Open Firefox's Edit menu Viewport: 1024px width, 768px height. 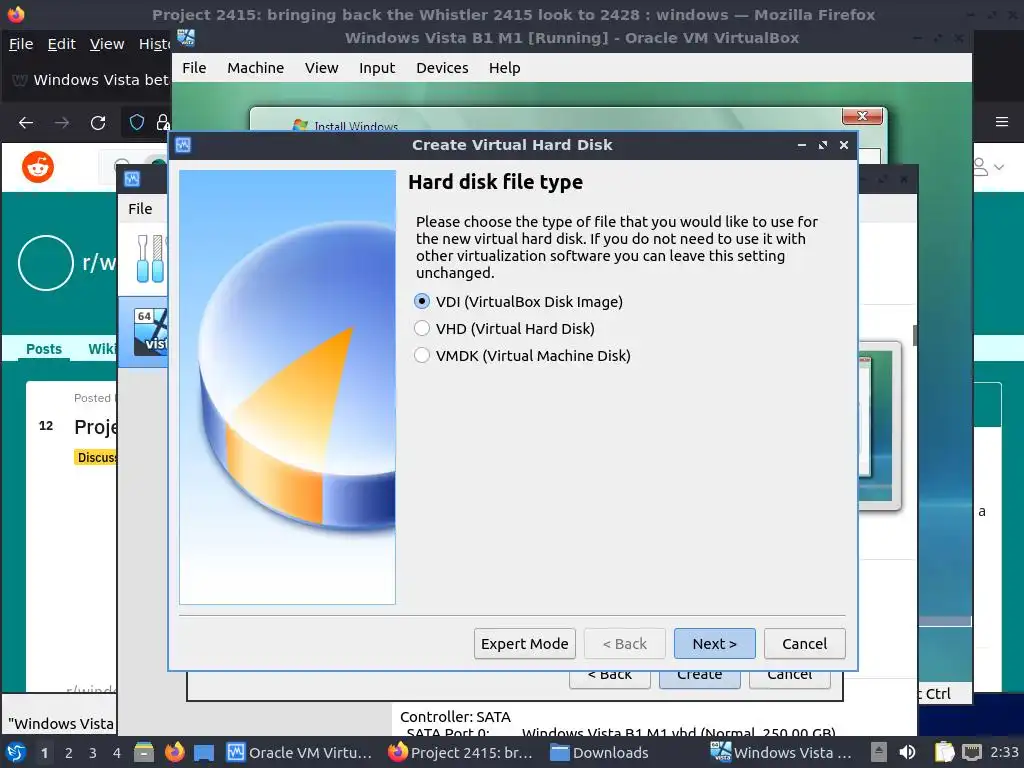click(x=61, y=44)
